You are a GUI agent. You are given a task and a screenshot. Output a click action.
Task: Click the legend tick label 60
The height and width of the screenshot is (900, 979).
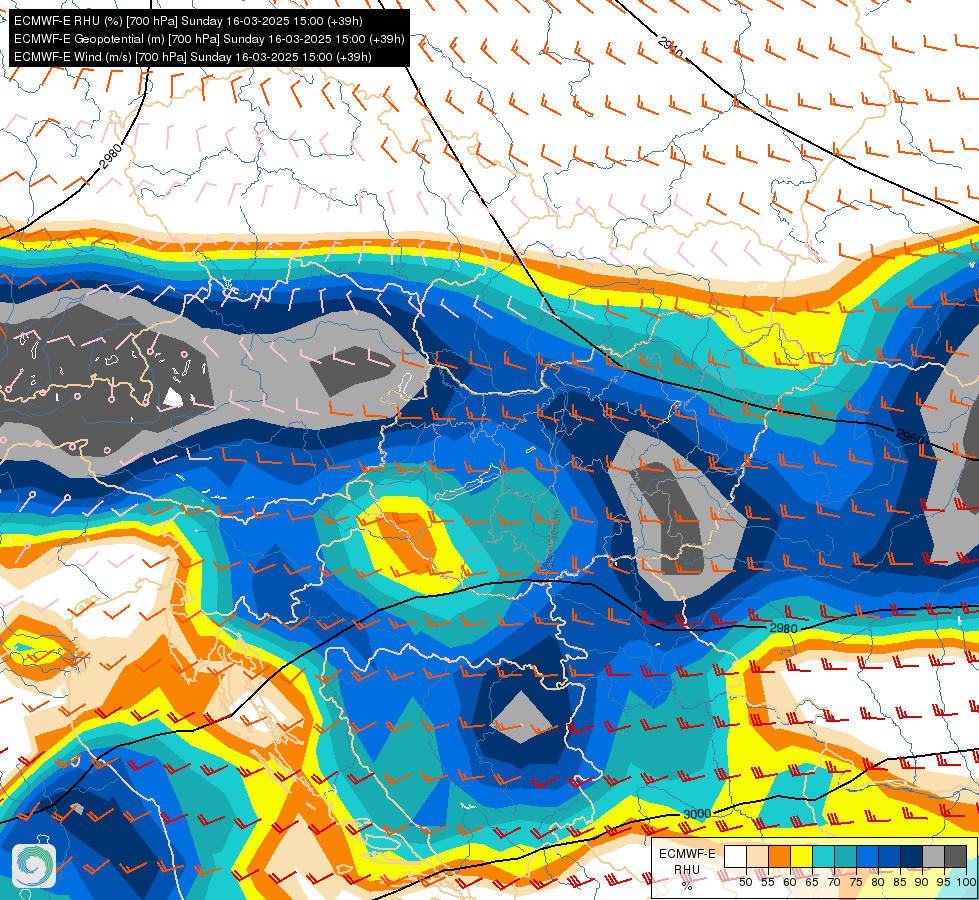point(790,882)
